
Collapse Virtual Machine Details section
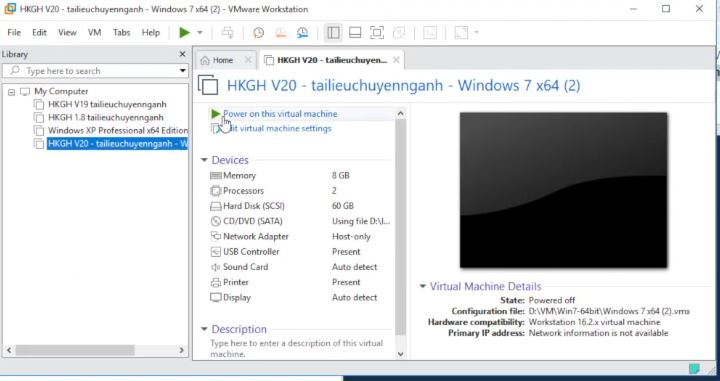pyautogui.click(x=422, y=286)
